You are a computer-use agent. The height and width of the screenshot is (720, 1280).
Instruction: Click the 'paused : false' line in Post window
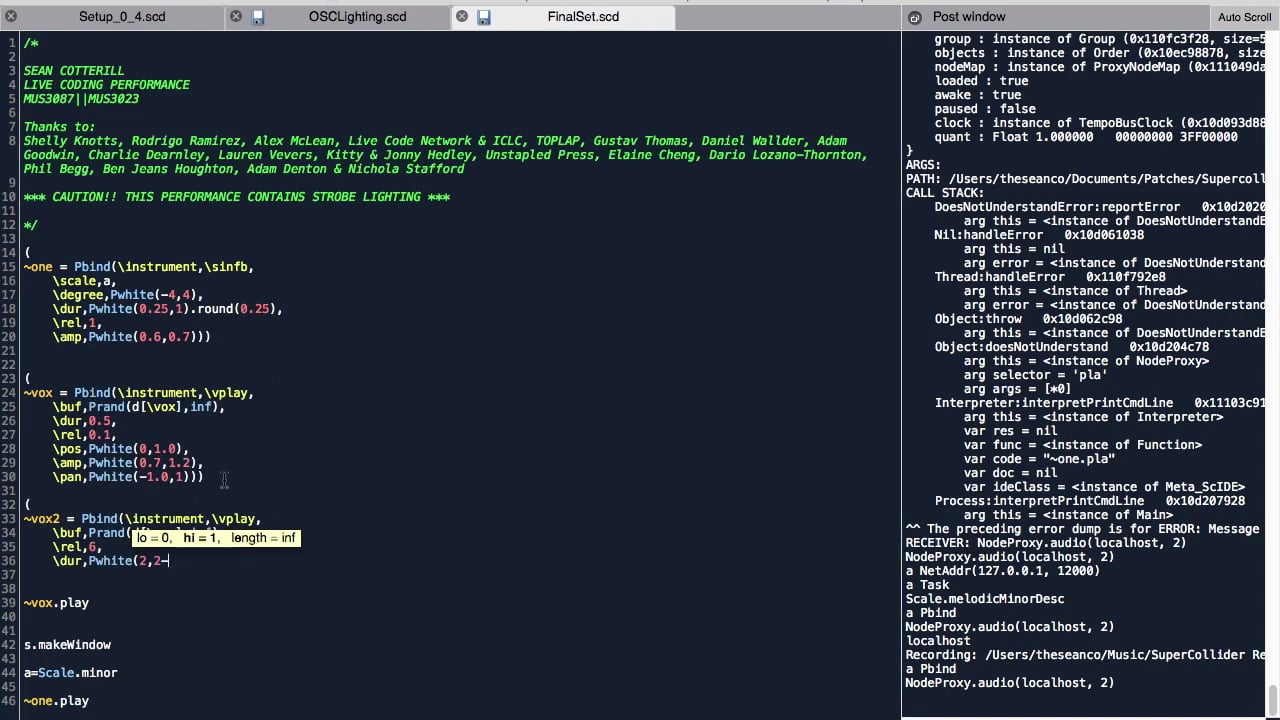click(x=985, y=109)
